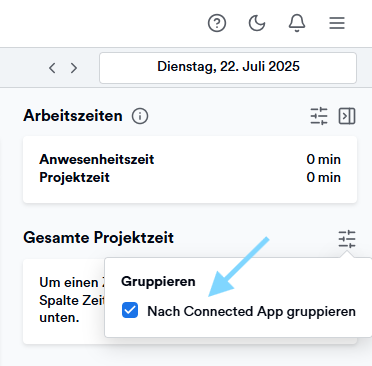Click the Gruppieren heading in the popup
The width and height of the screenshot is (372, 366).
pyautogui.click(x=158, y=282)
